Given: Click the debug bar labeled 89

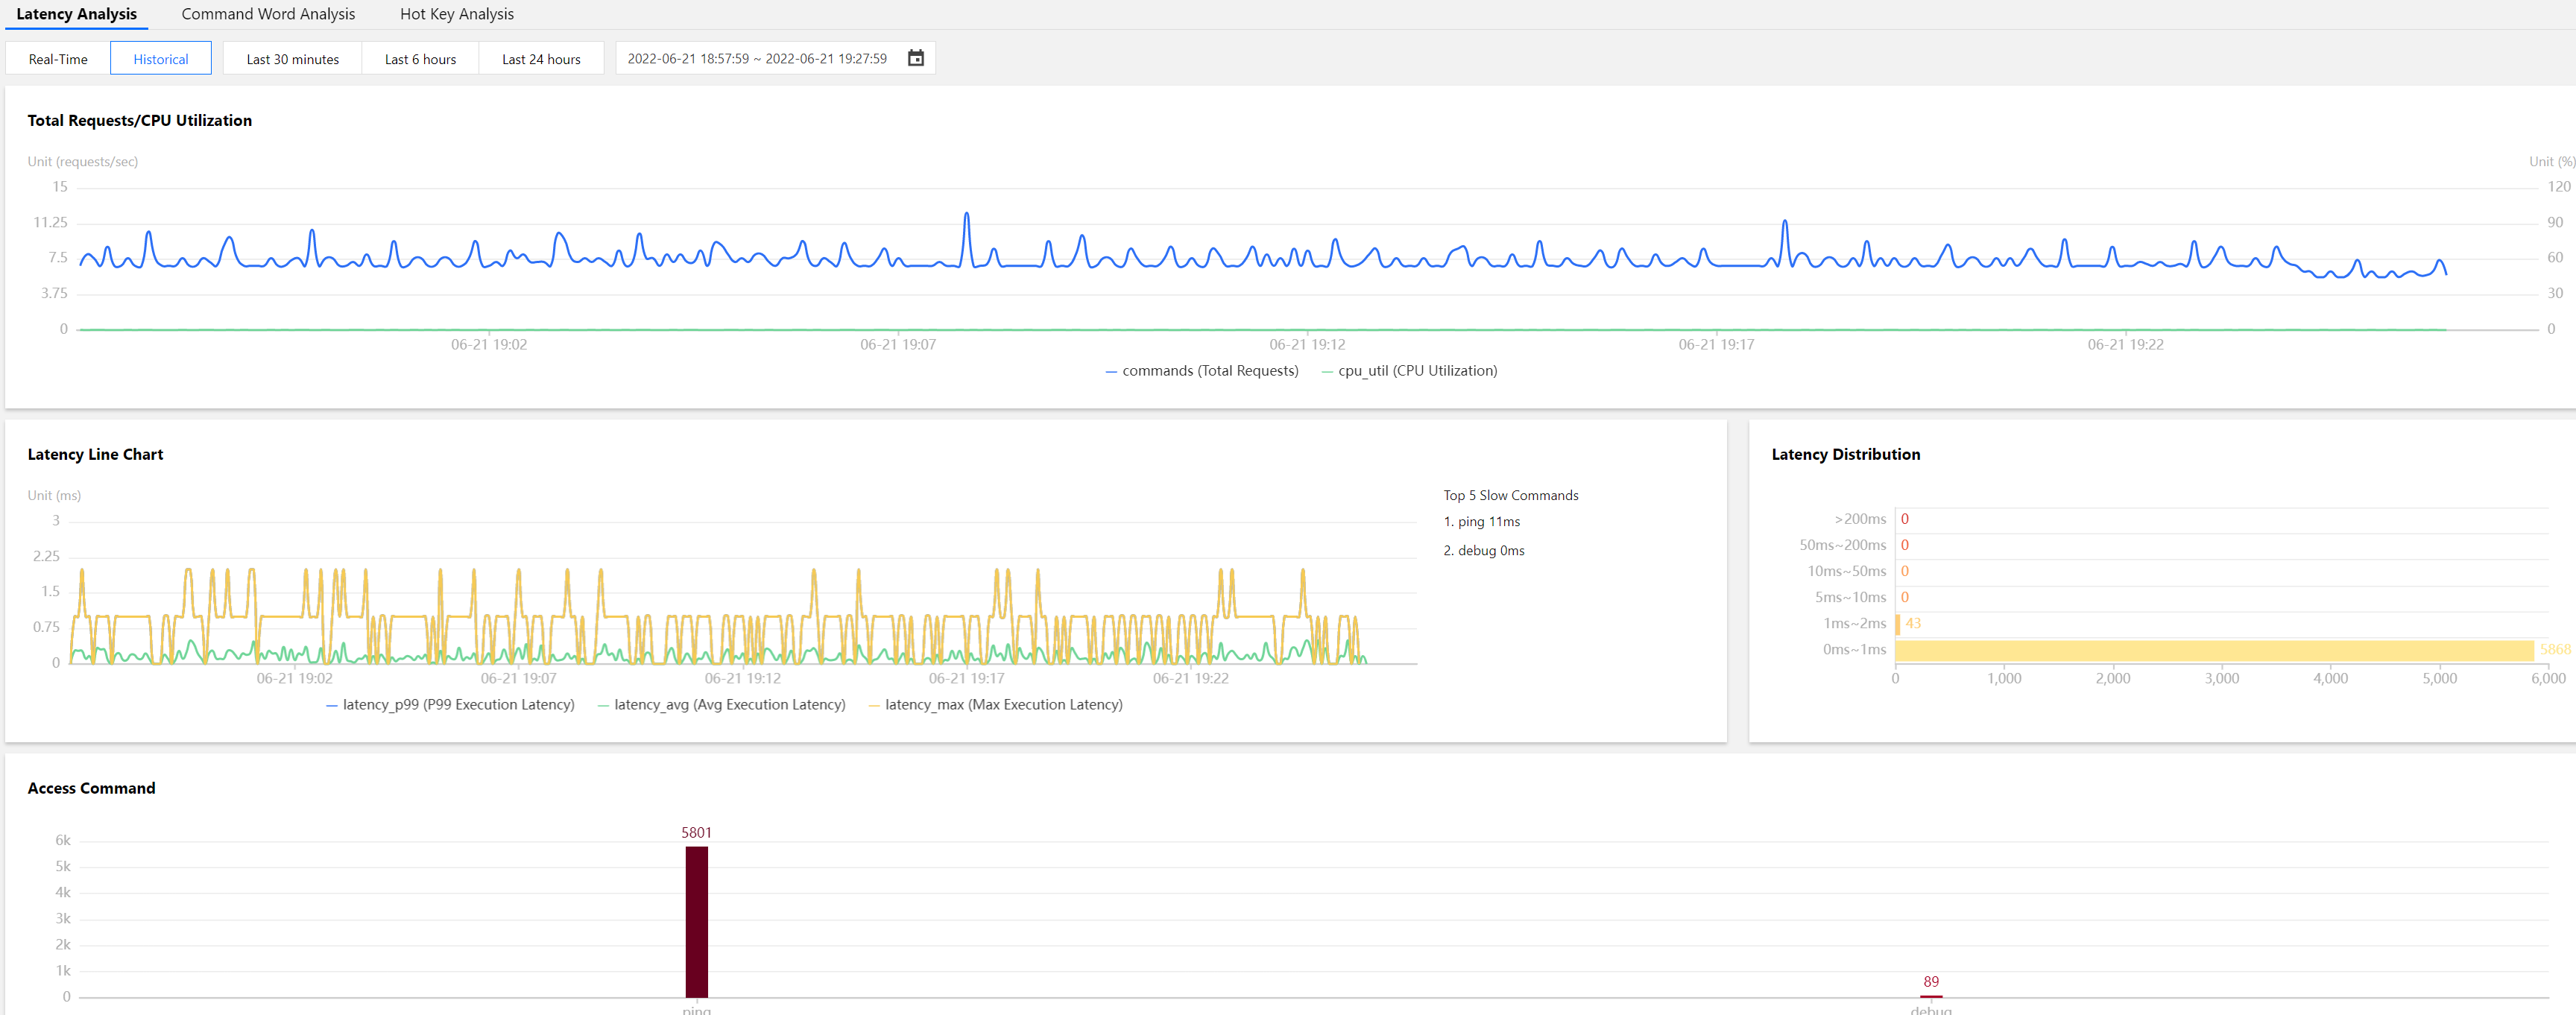Looking at the screenshot, I should 1931,996.
